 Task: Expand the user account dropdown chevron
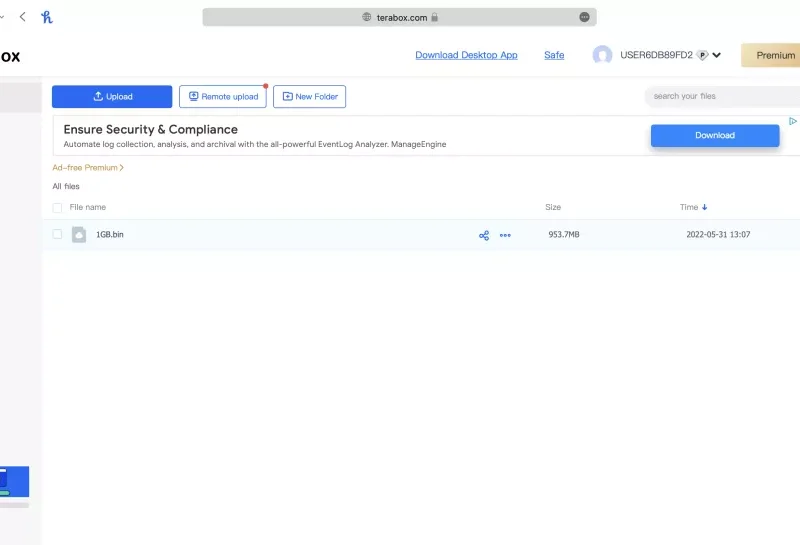point(717,55)
